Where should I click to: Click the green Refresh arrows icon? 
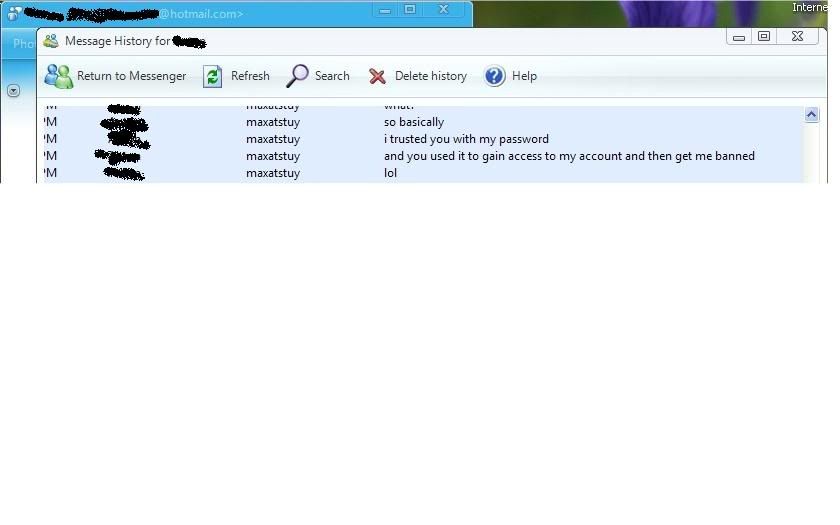coord(212,76)
